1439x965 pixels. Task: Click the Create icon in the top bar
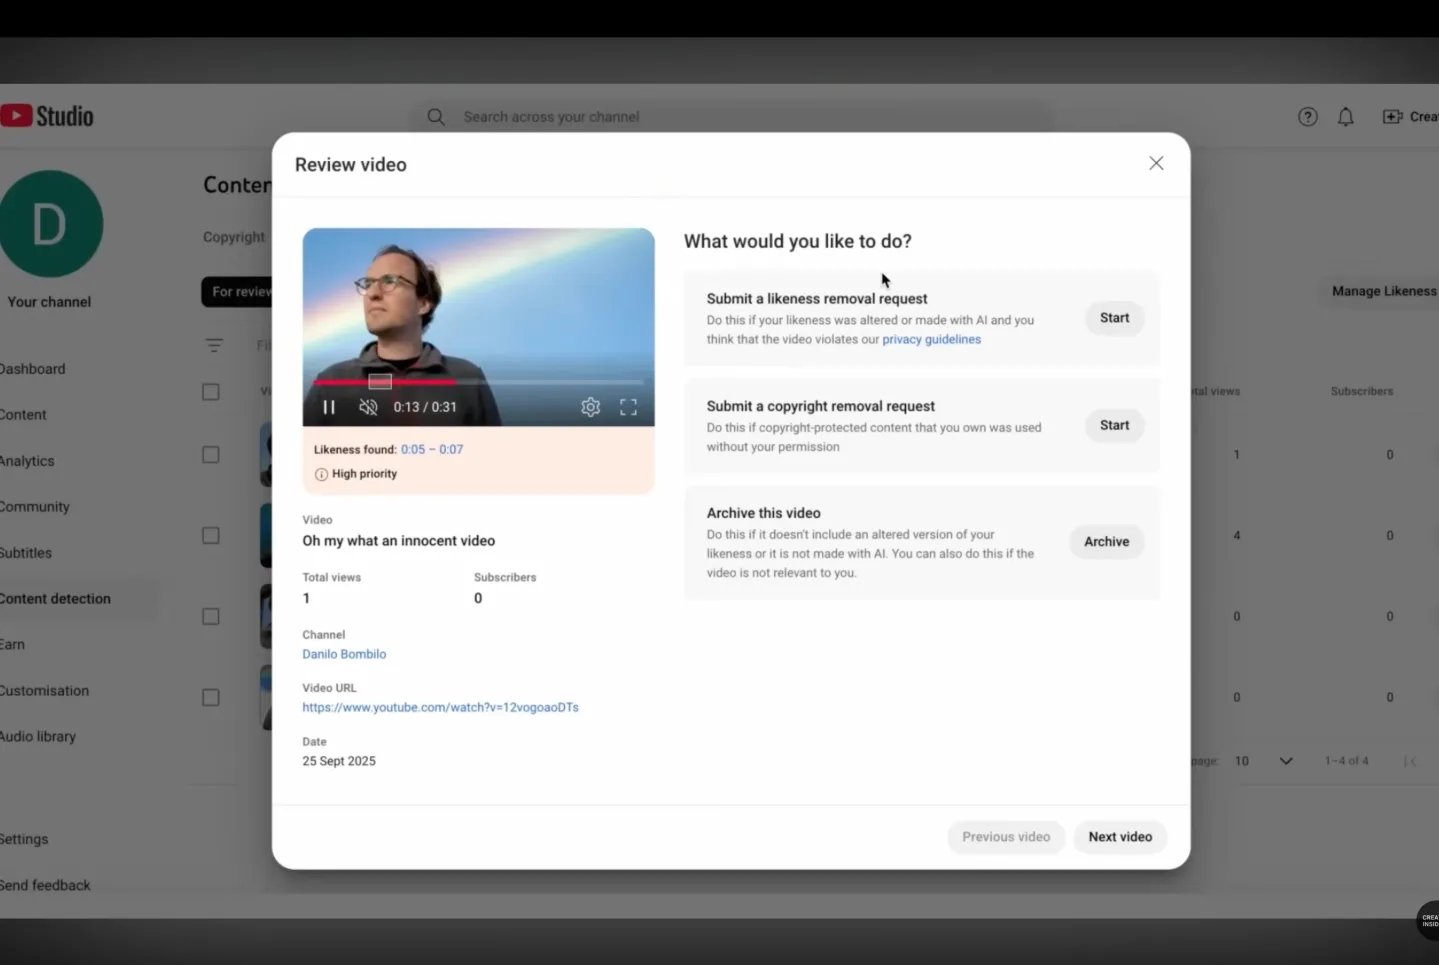pyautogui.click(x=1393, y=116)
